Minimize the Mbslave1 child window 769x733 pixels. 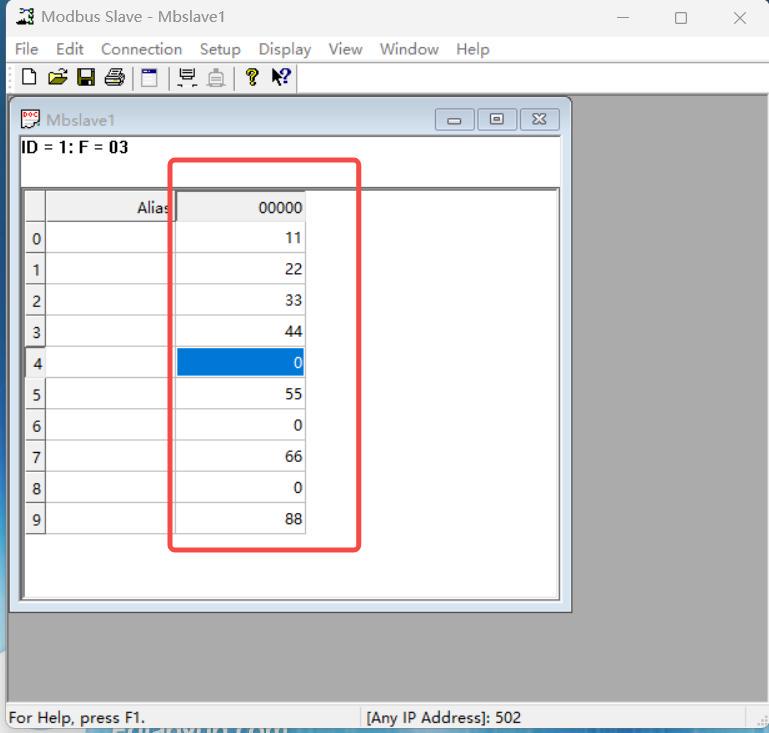pyautogui.click(x=455, y=120)
